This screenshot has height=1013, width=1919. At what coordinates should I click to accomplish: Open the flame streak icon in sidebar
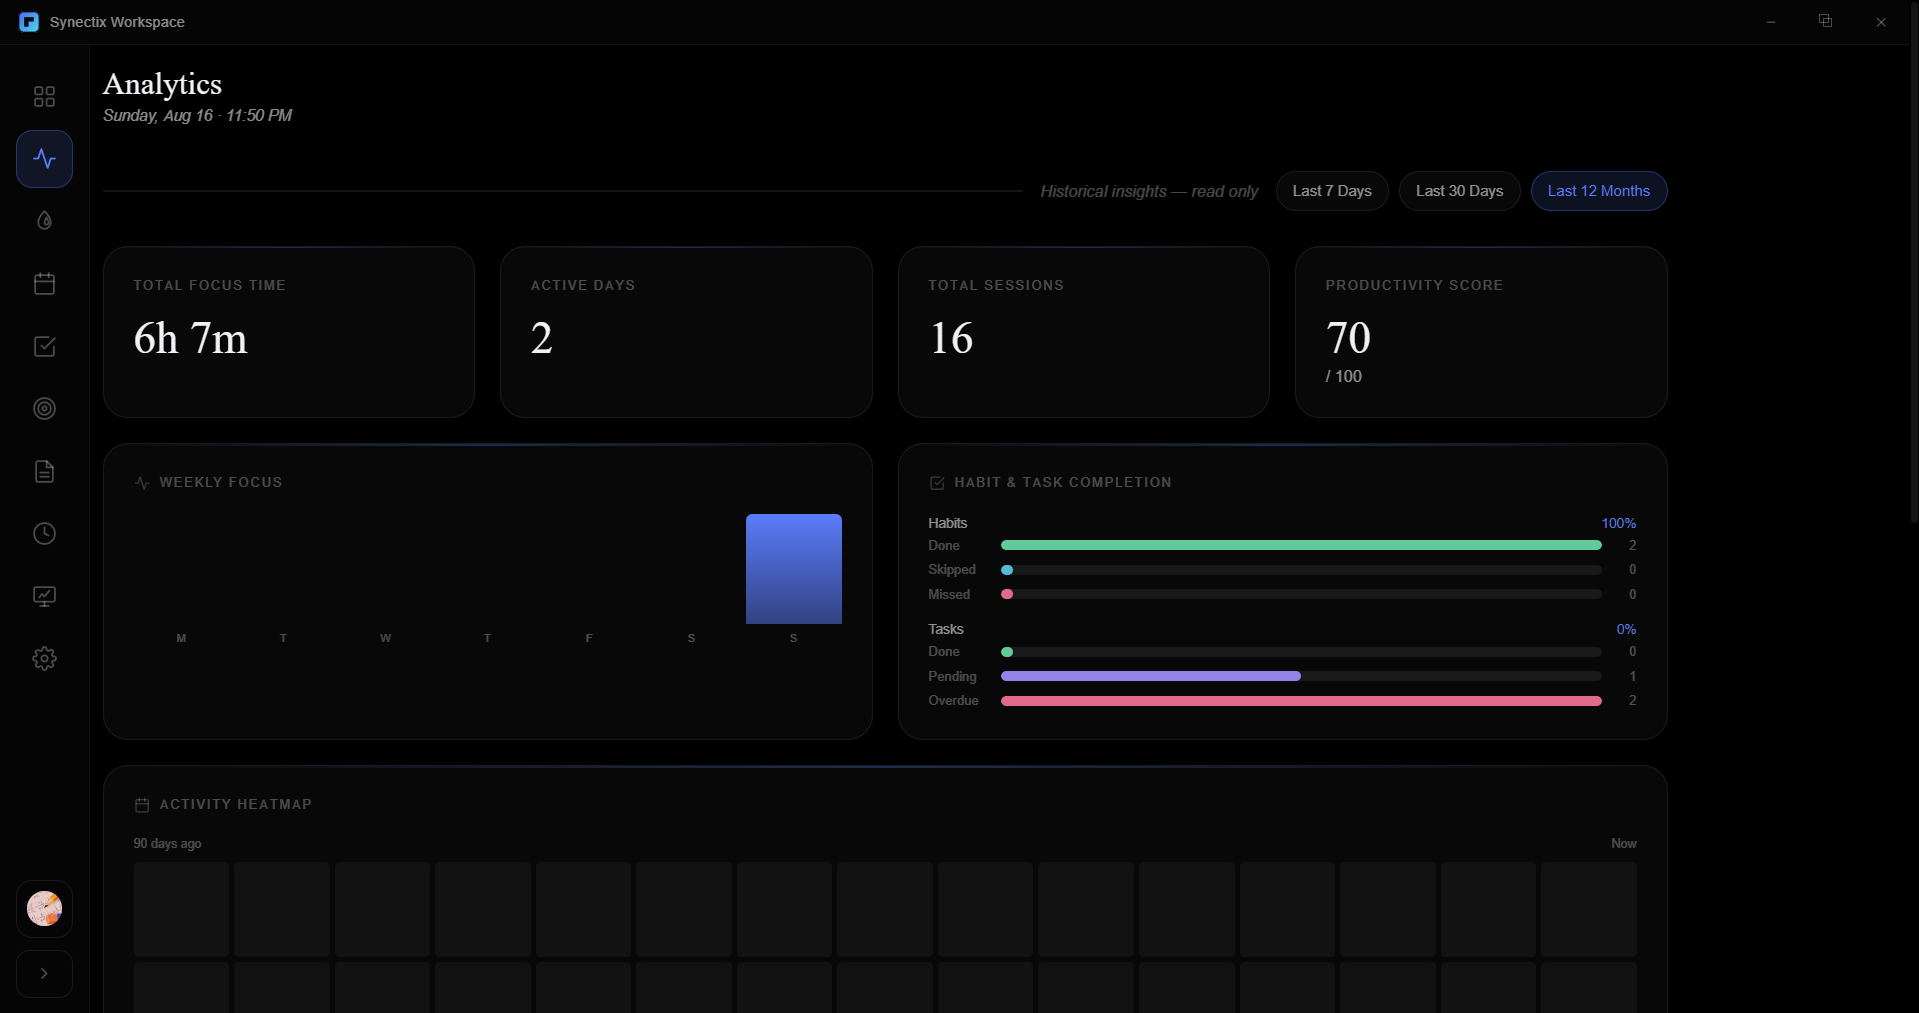[44, 221]
